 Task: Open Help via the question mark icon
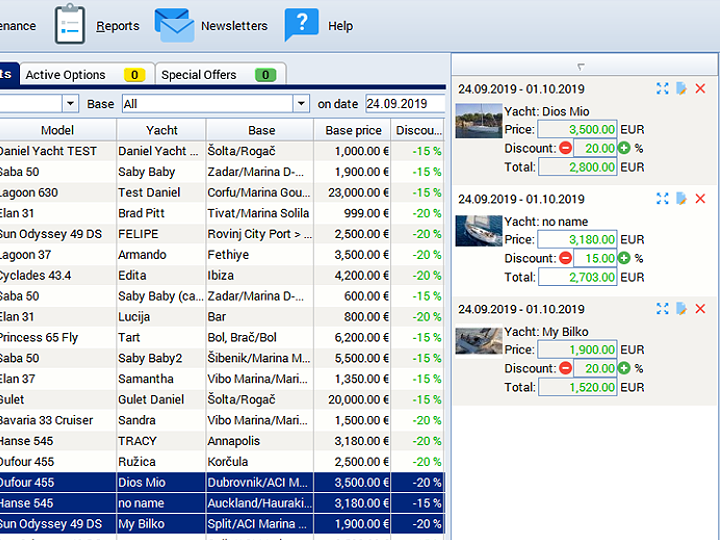301,25
